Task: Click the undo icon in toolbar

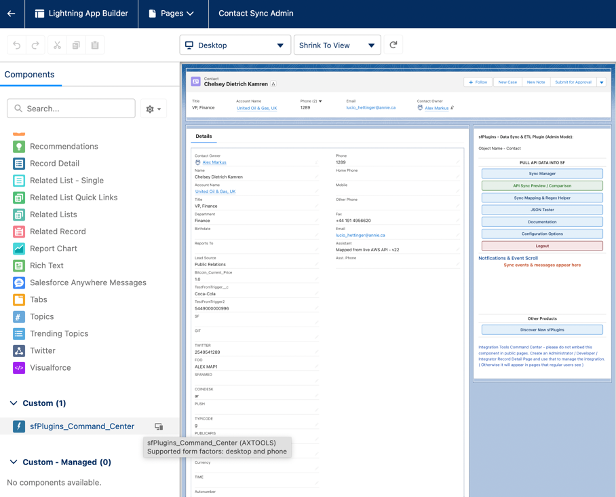Action: coord(16,45)
